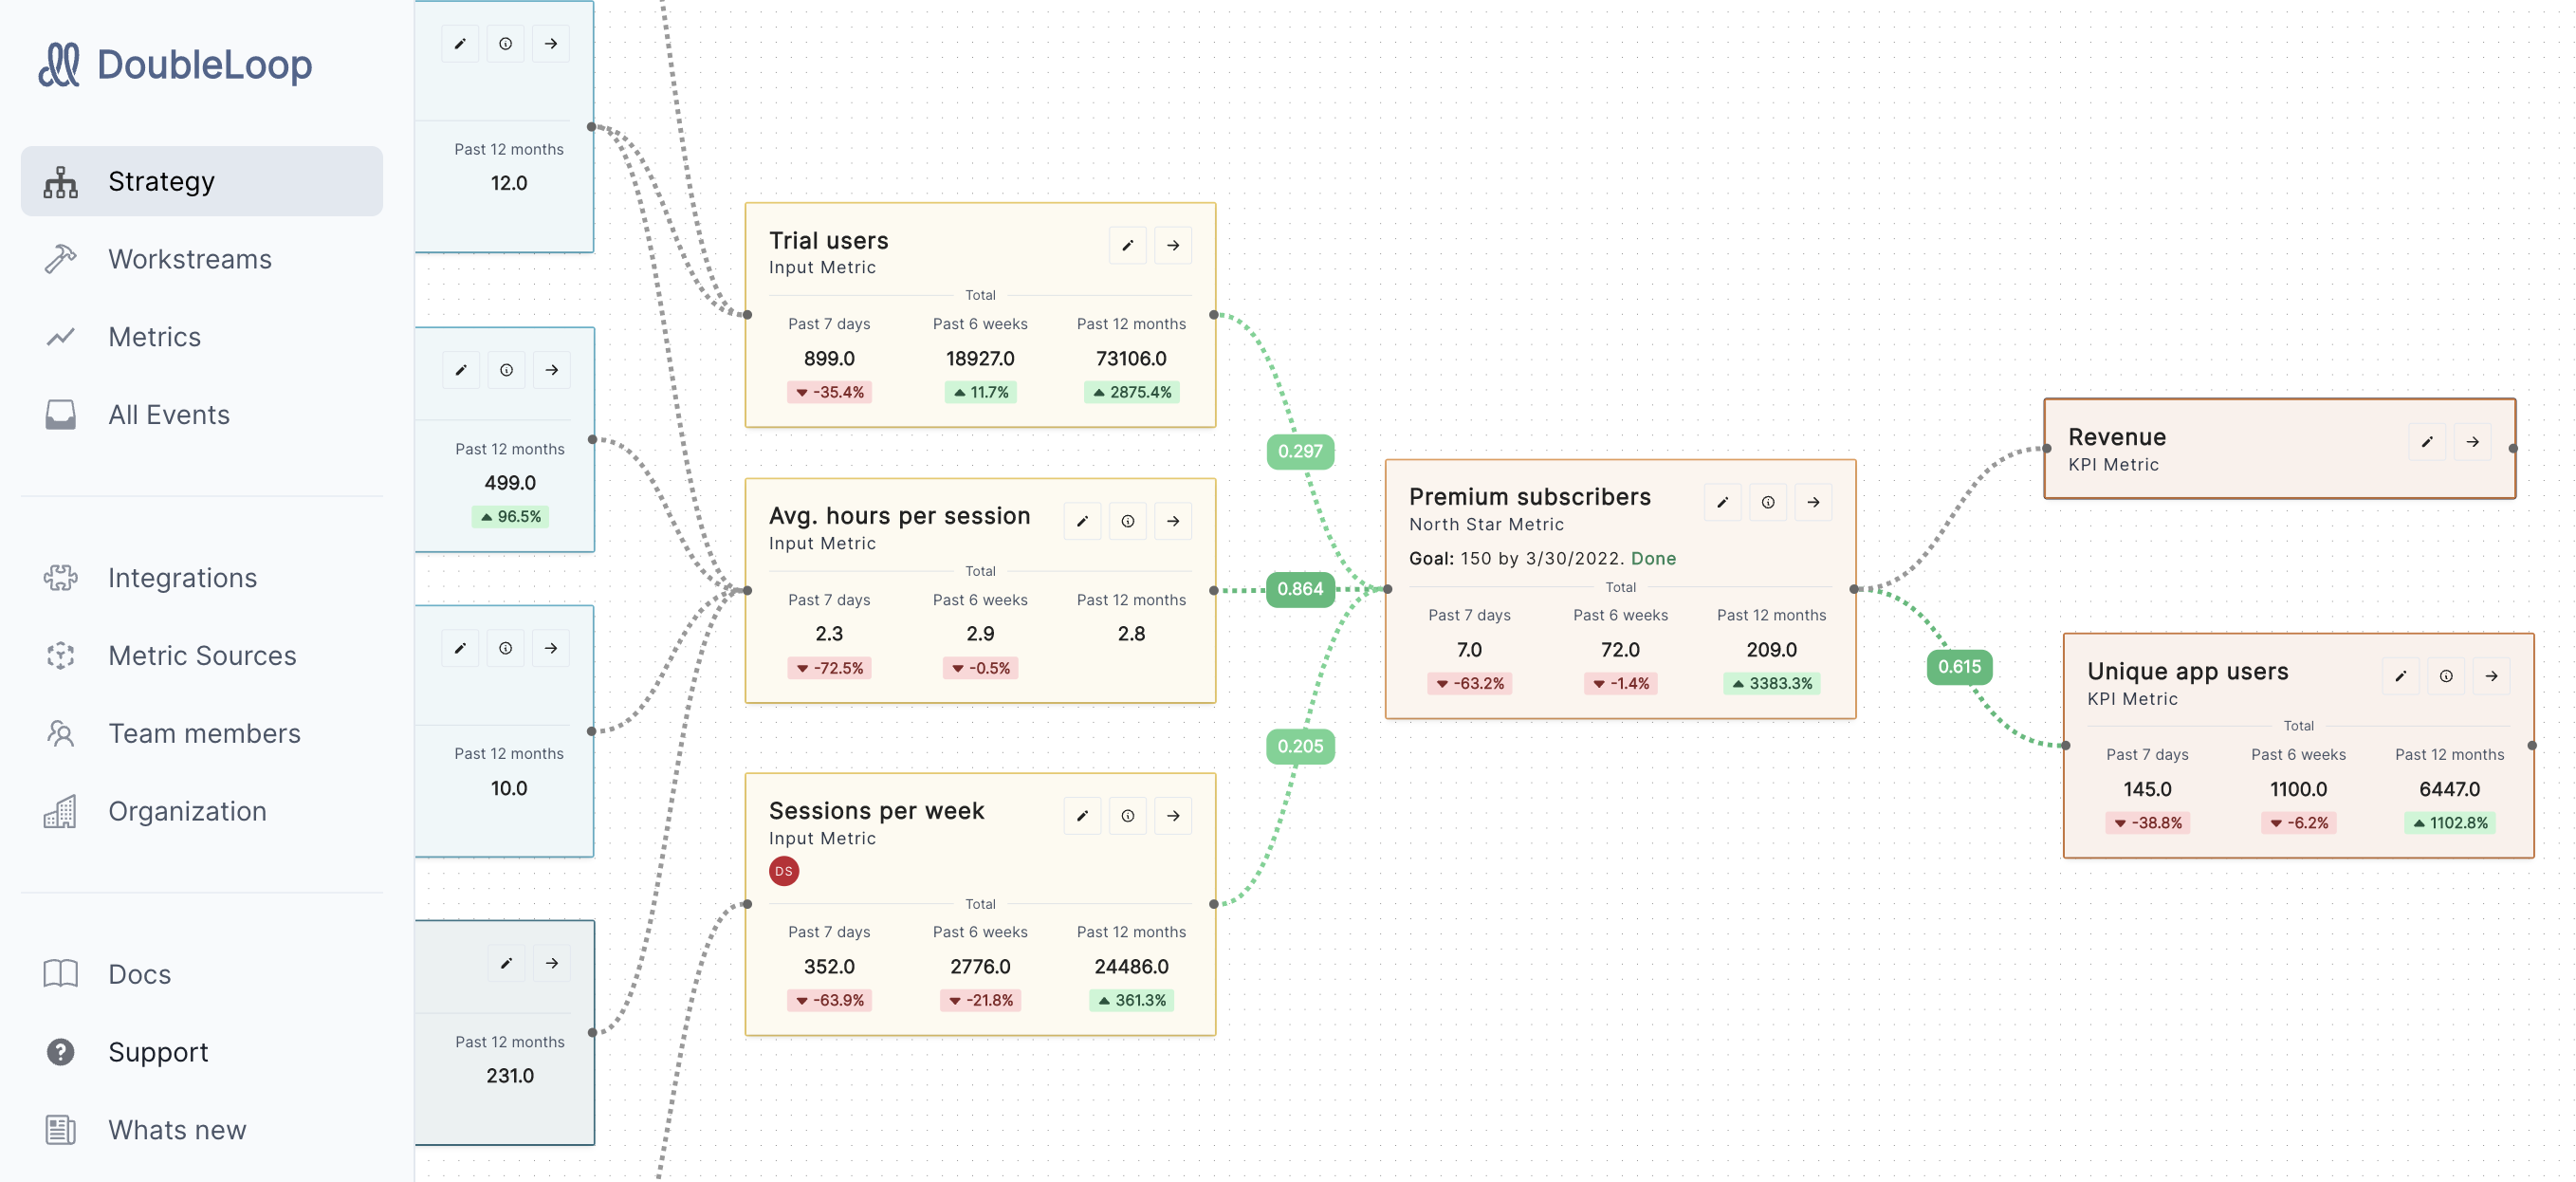Click the Done link on Premium subscribers goal
2576x1182 pixels.
tap(1653, 558)
